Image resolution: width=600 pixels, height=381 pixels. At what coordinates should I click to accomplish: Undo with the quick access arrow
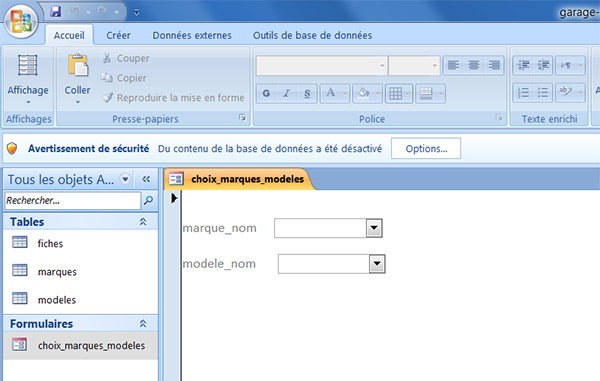75,11
